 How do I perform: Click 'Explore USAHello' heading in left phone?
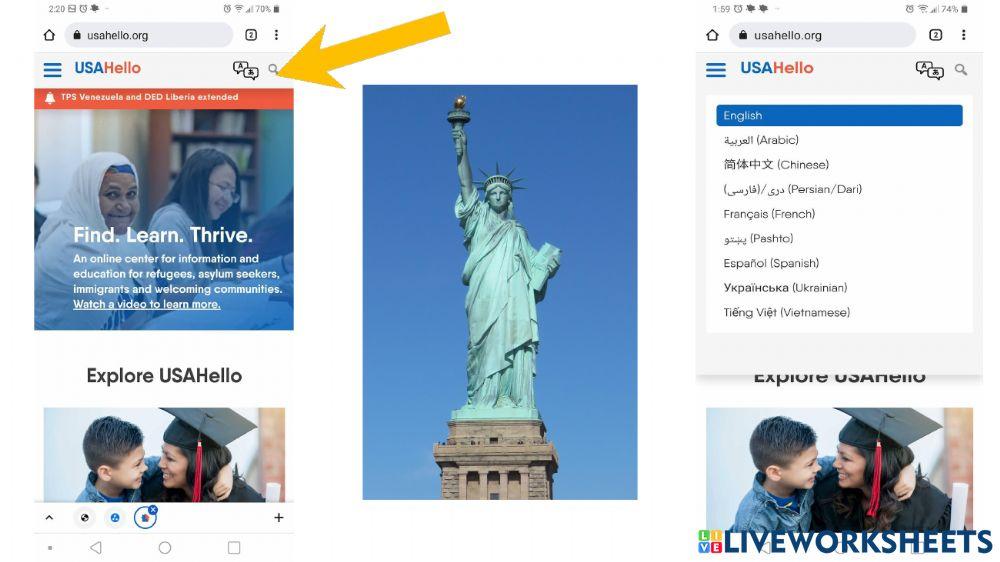click(x=164, y=376)
